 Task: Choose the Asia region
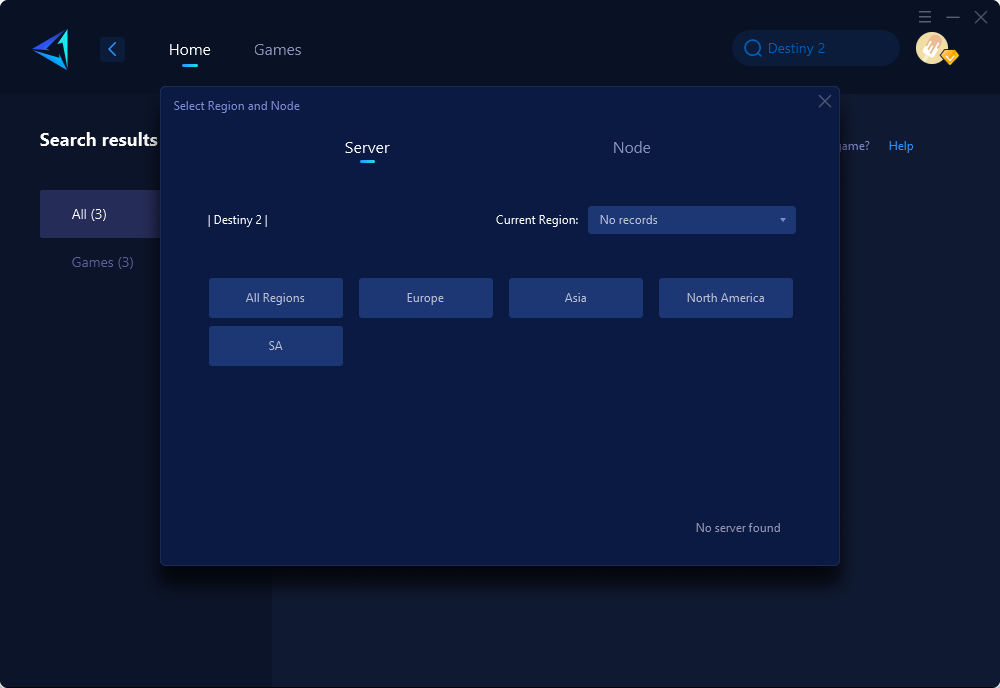575,298
